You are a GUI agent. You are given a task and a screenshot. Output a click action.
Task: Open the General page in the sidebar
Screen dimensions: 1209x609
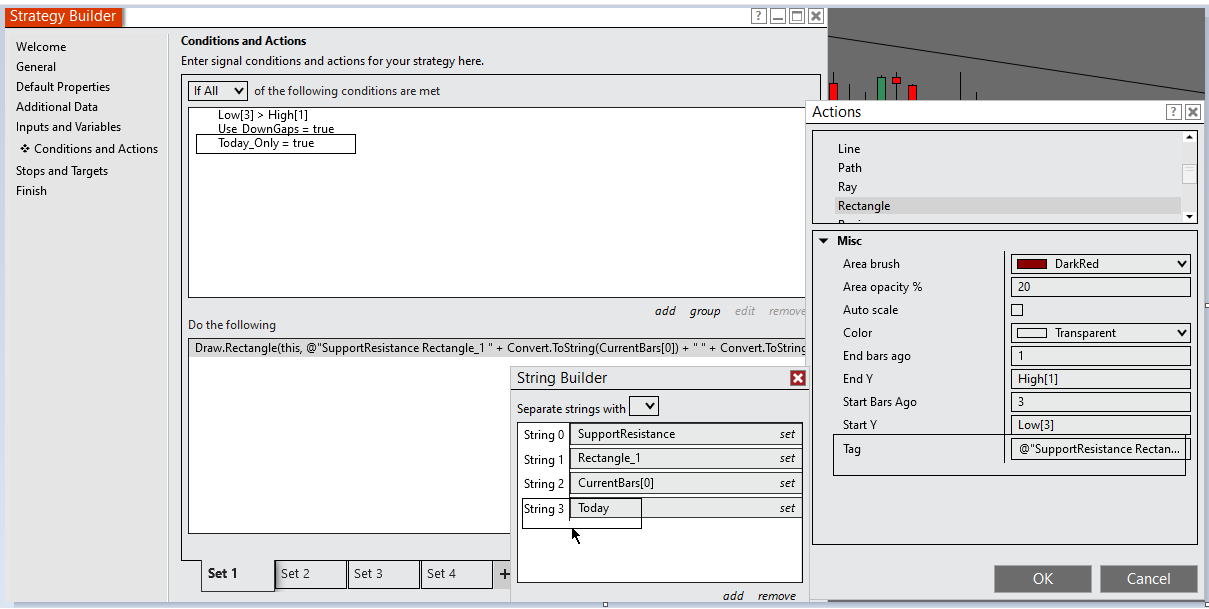36,67
